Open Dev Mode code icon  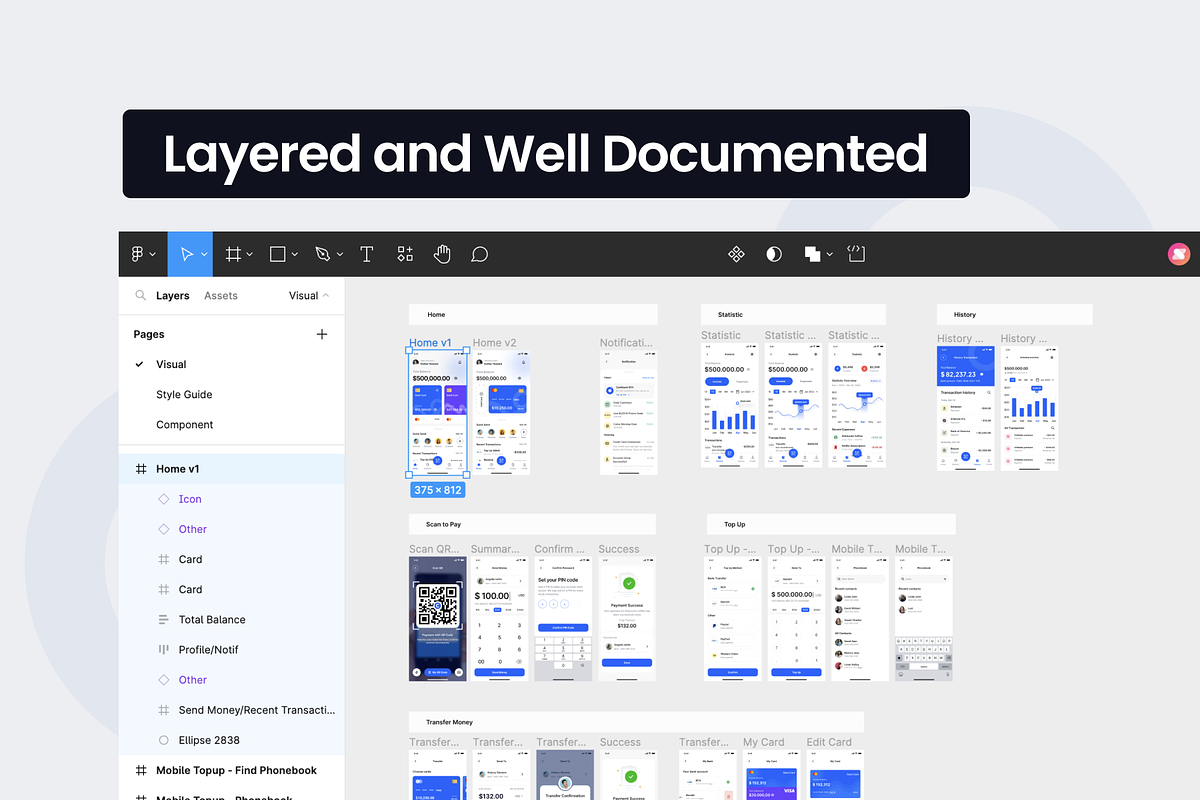coord(856,254)
